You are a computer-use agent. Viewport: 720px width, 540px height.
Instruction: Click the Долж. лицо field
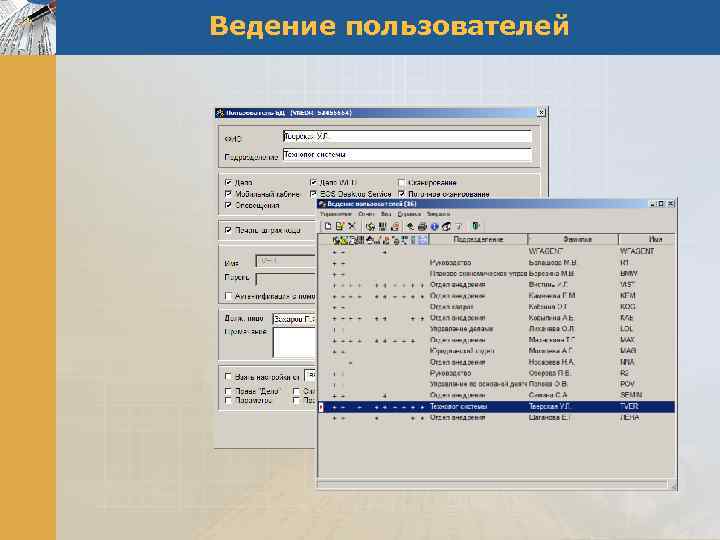294,319
